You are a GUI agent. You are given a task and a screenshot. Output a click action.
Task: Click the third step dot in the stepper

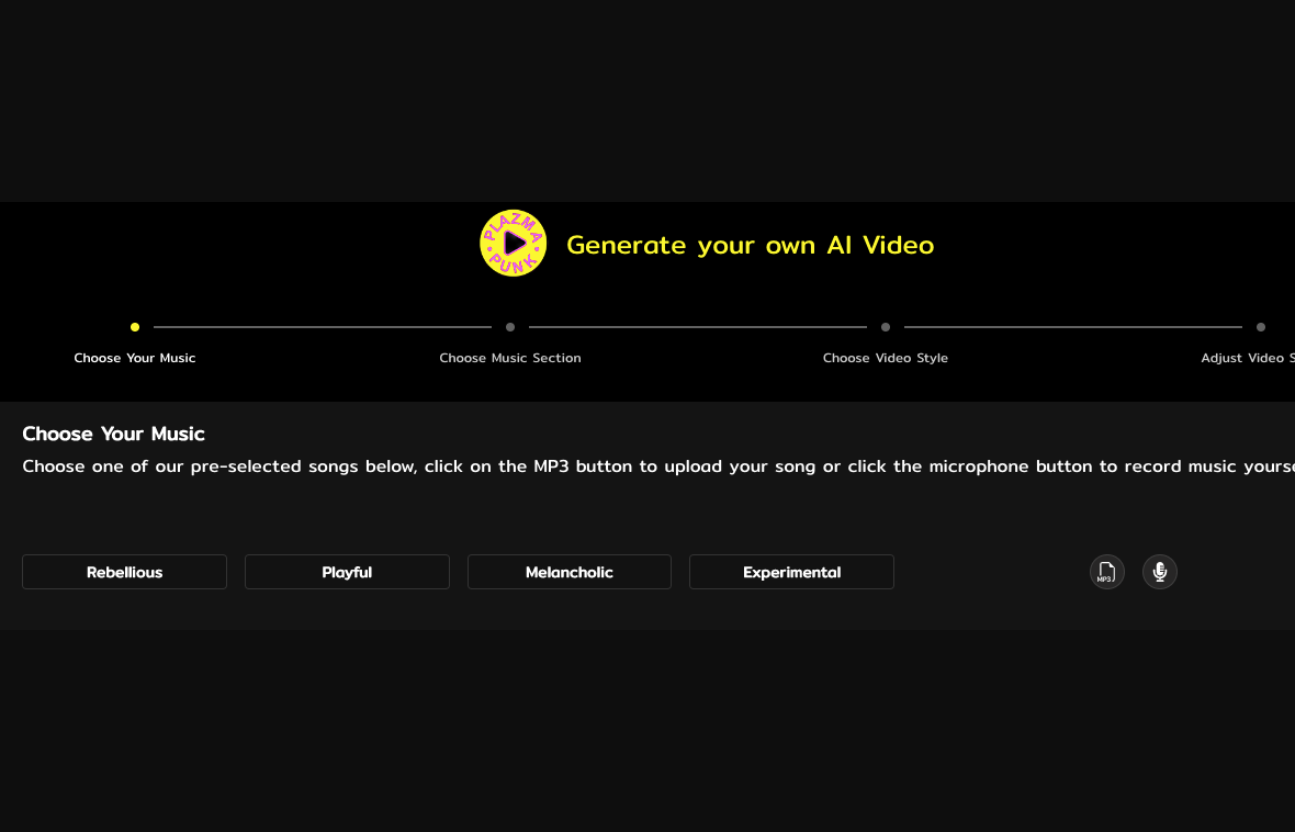[885, 327]
